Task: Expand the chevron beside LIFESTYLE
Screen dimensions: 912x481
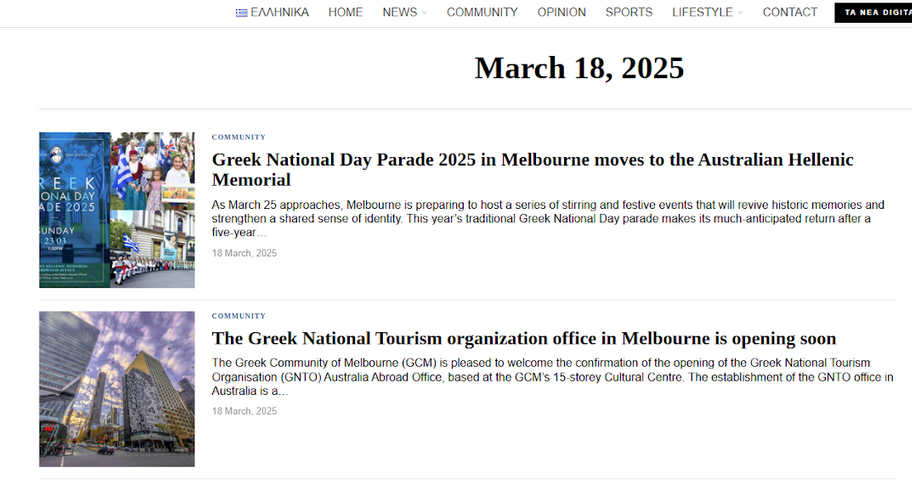Action: [741, 13]
